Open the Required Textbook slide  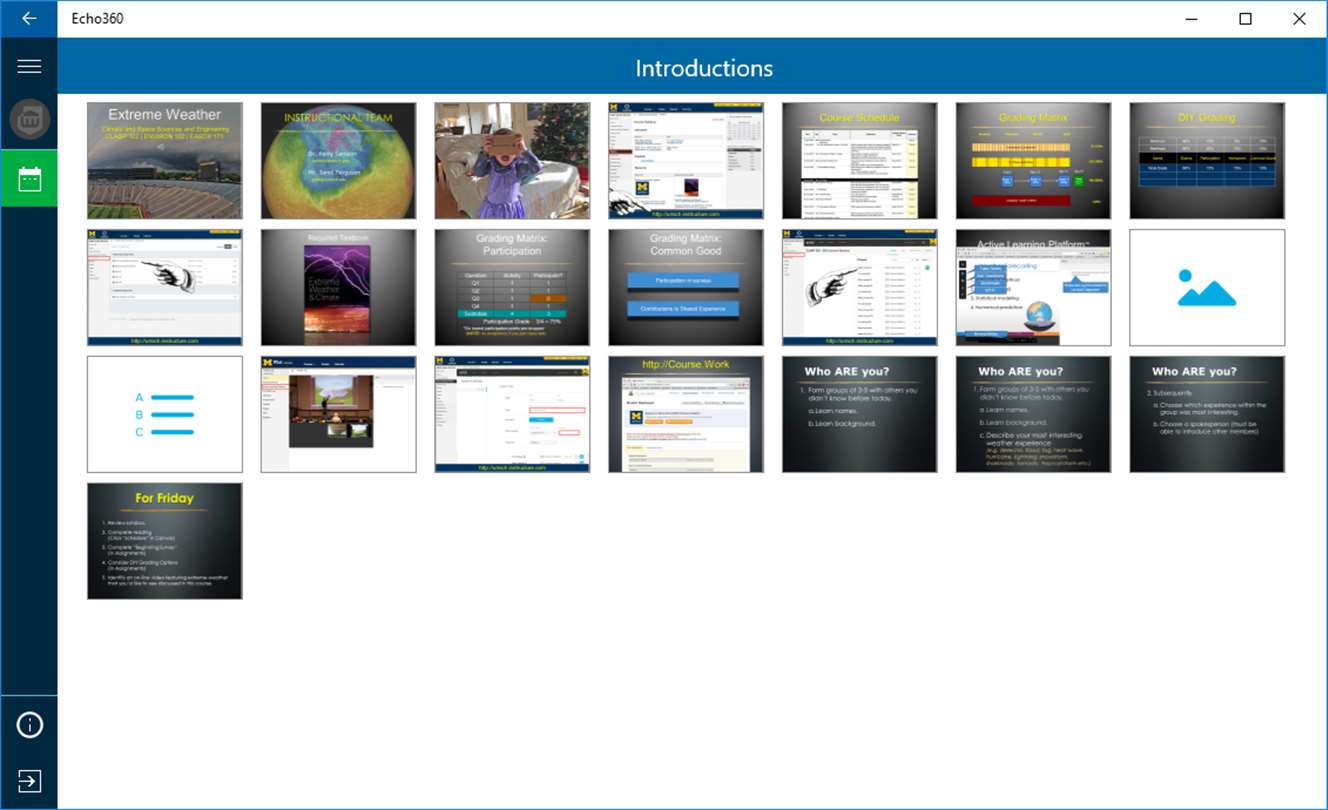pyautogui.click(x=339, y=288)
